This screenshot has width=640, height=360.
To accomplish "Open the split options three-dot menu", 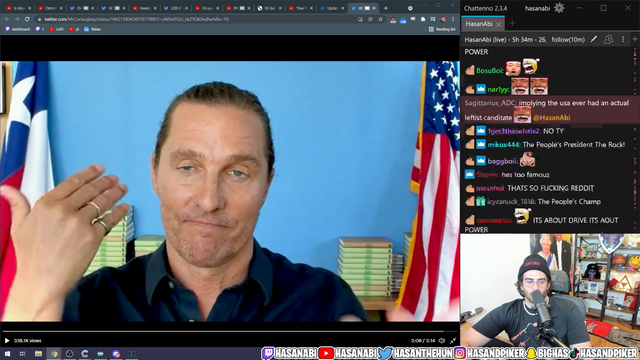I will 623,39.
